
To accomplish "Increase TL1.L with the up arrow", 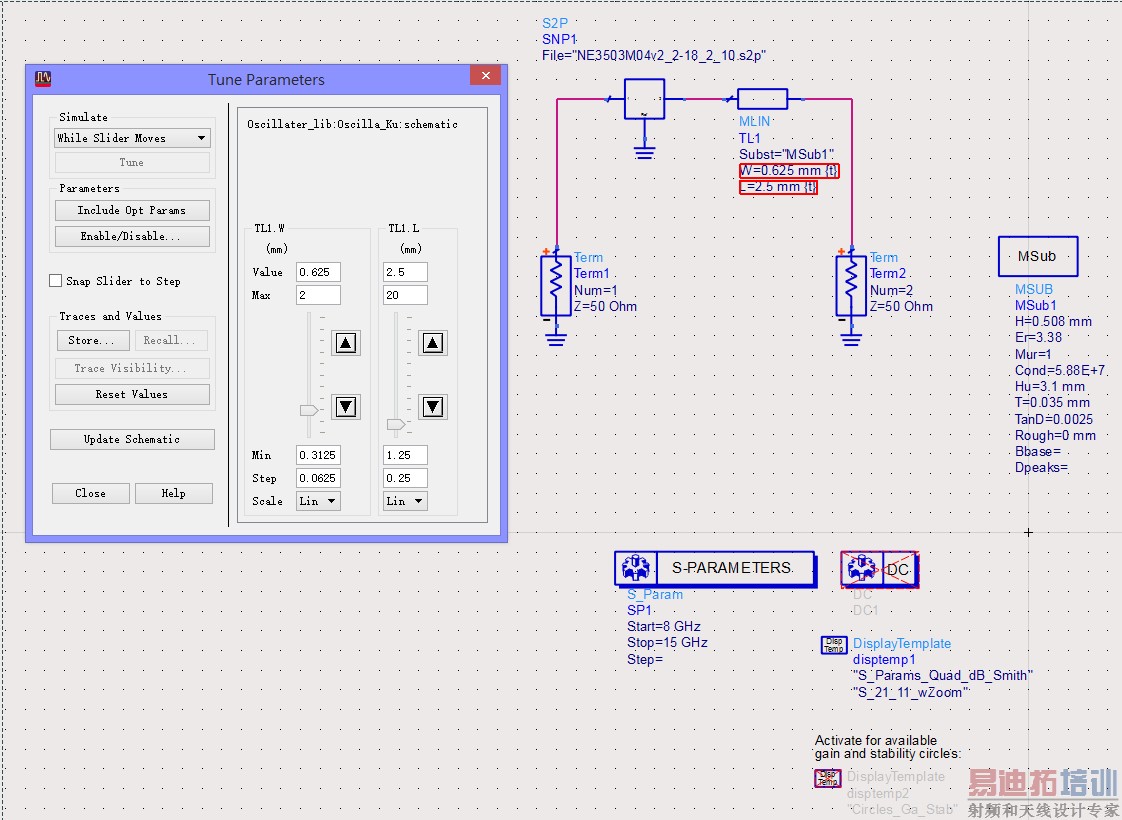I will 432,343.
